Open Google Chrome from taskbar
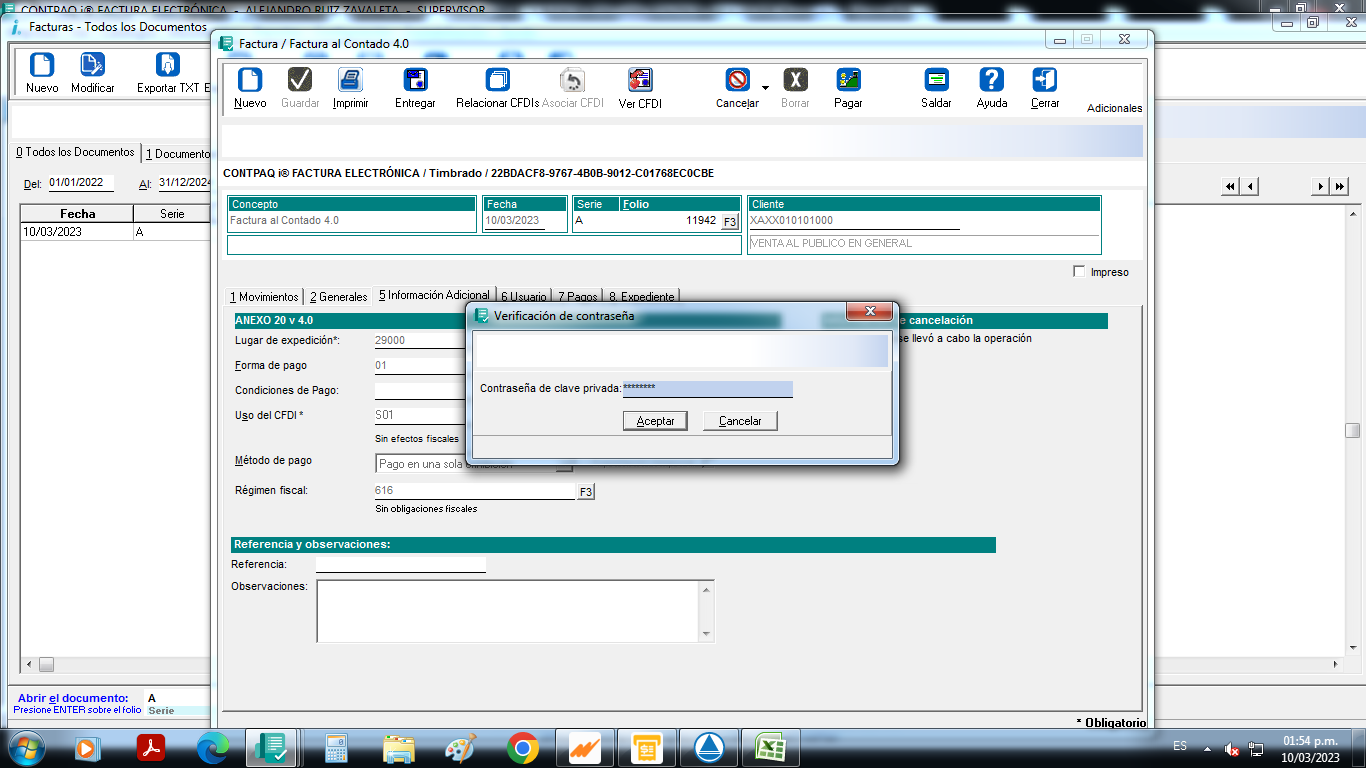 click(x=522, y=748)
